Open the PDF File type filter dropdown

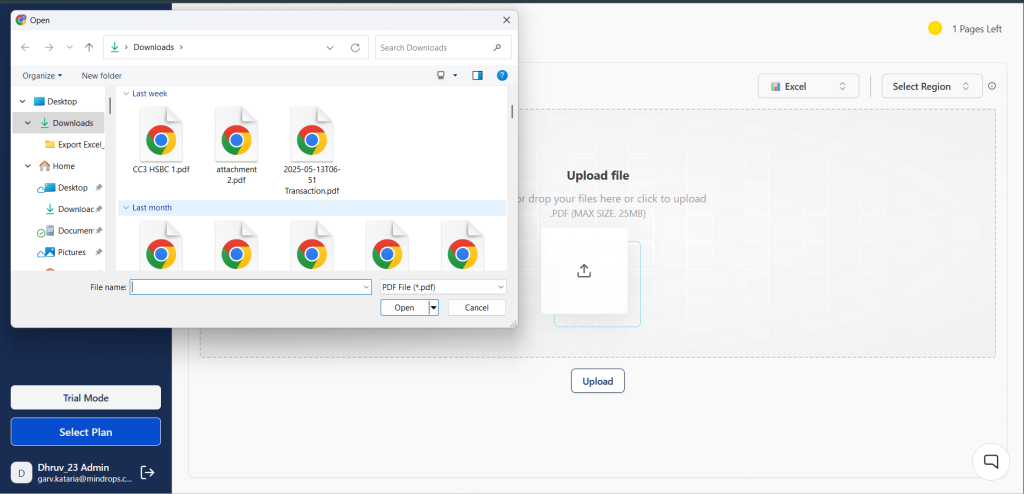[443, 287]
